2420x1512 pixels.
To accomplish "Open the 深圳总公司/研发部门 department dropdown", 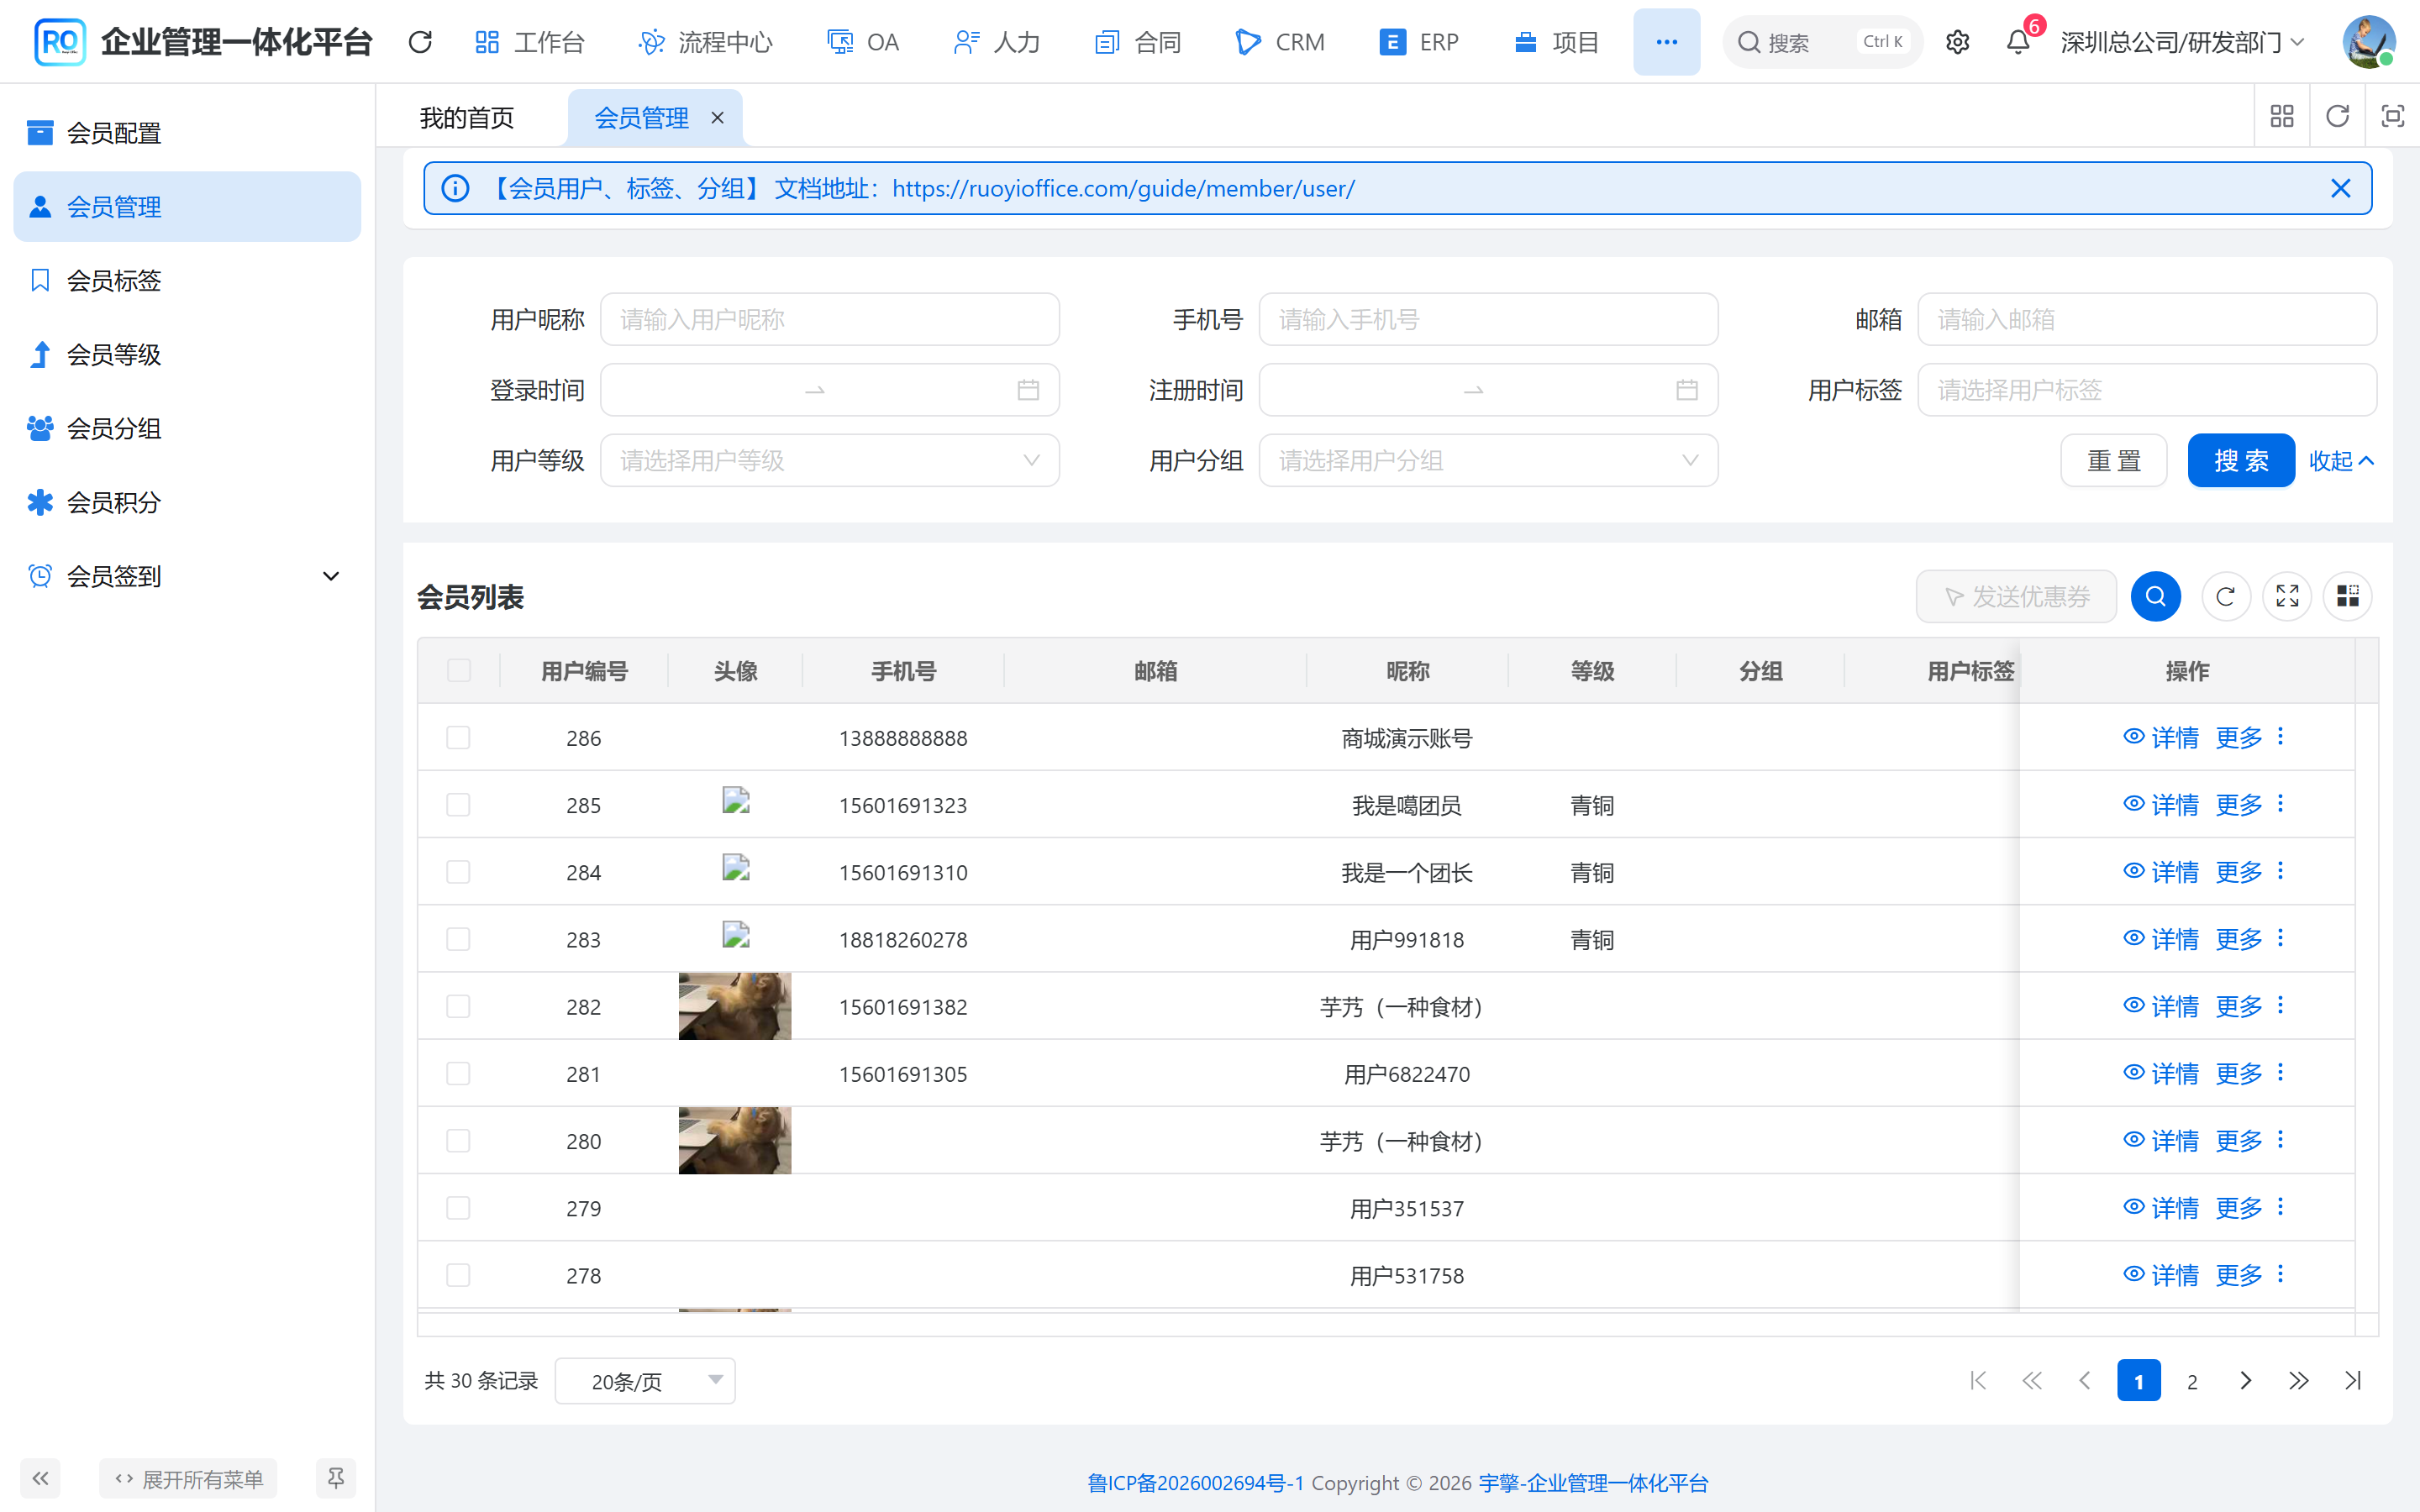I will click(2183, 42).
